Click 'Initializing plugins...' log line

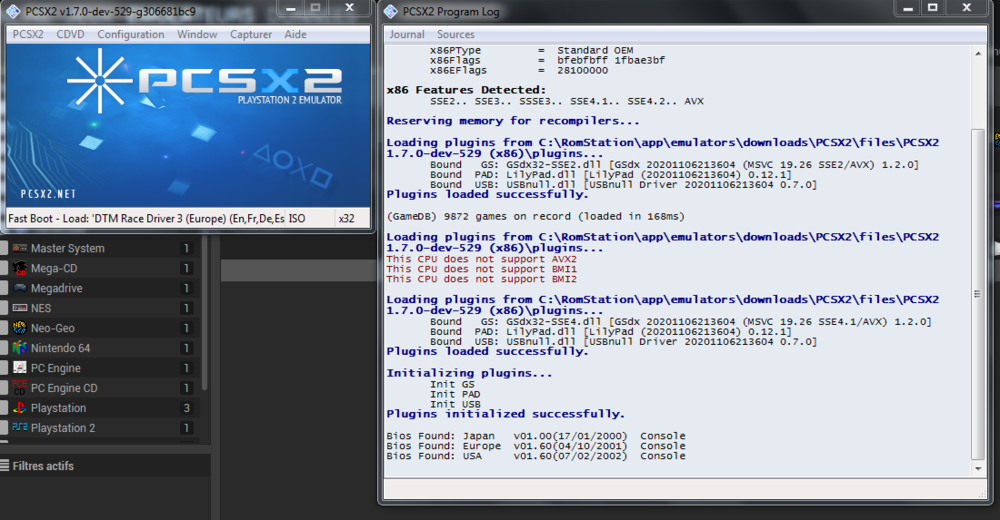[469, 373]
